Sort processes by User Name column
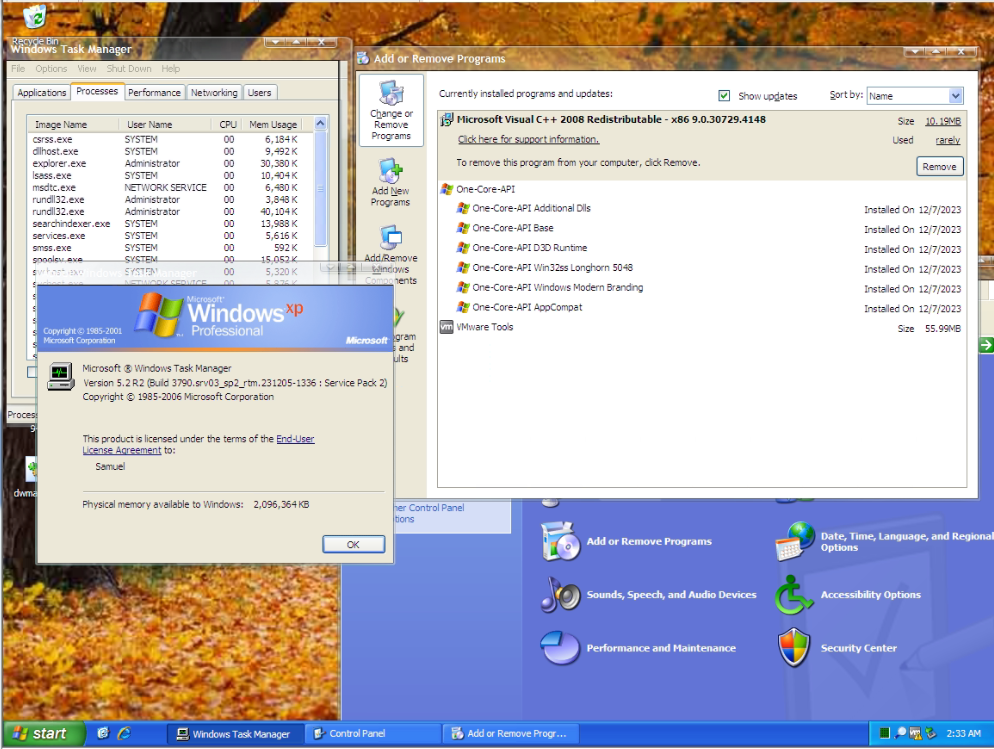994x749 pixels. click(x=165, y=124)
